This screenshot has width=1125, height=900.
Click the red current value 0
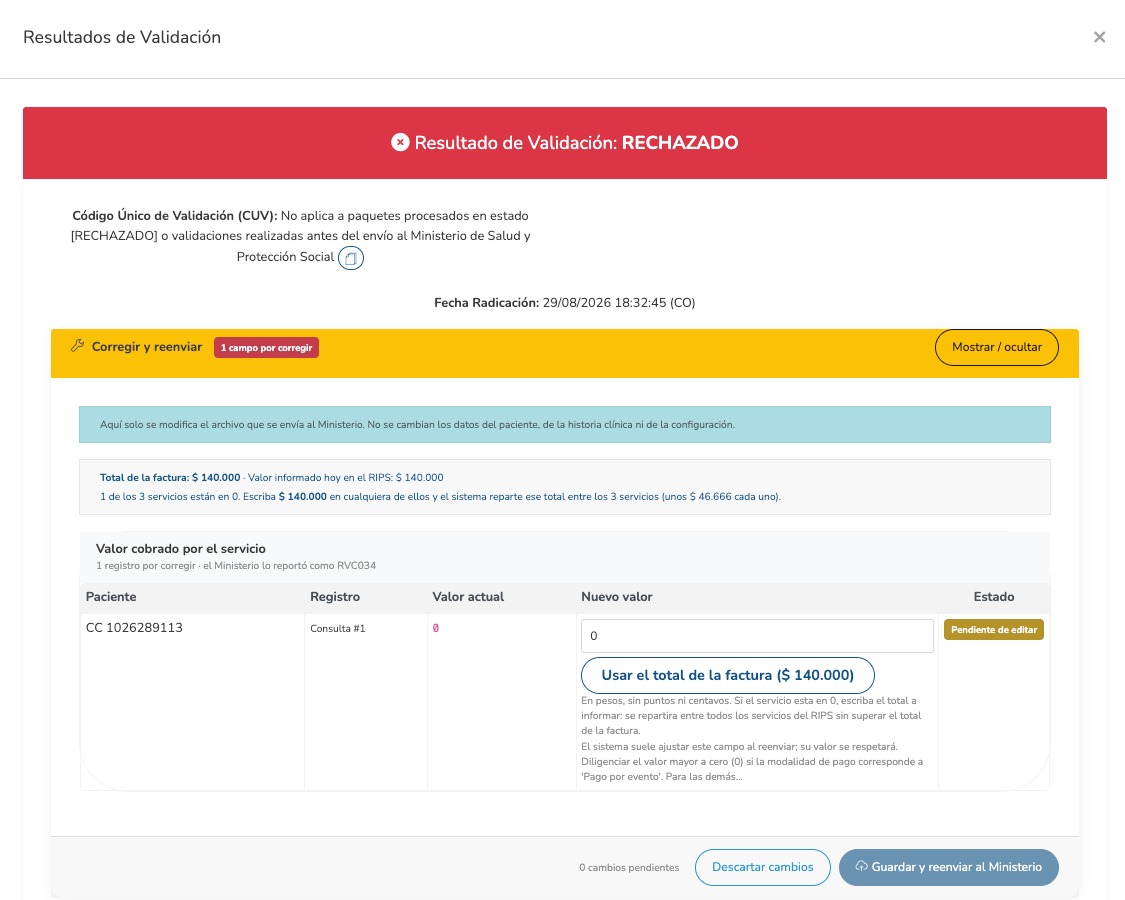click(436, 628)
